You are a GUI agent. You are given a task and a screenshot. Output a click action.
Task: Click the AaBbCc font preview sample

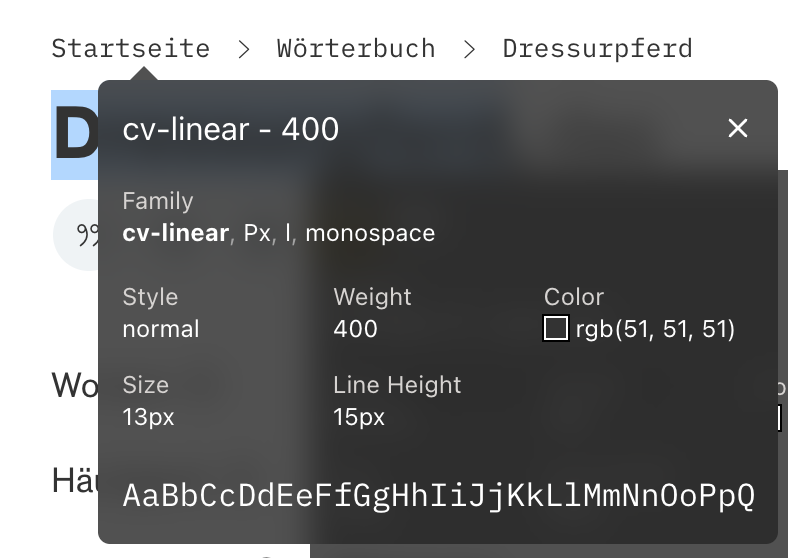click(438, 496)
